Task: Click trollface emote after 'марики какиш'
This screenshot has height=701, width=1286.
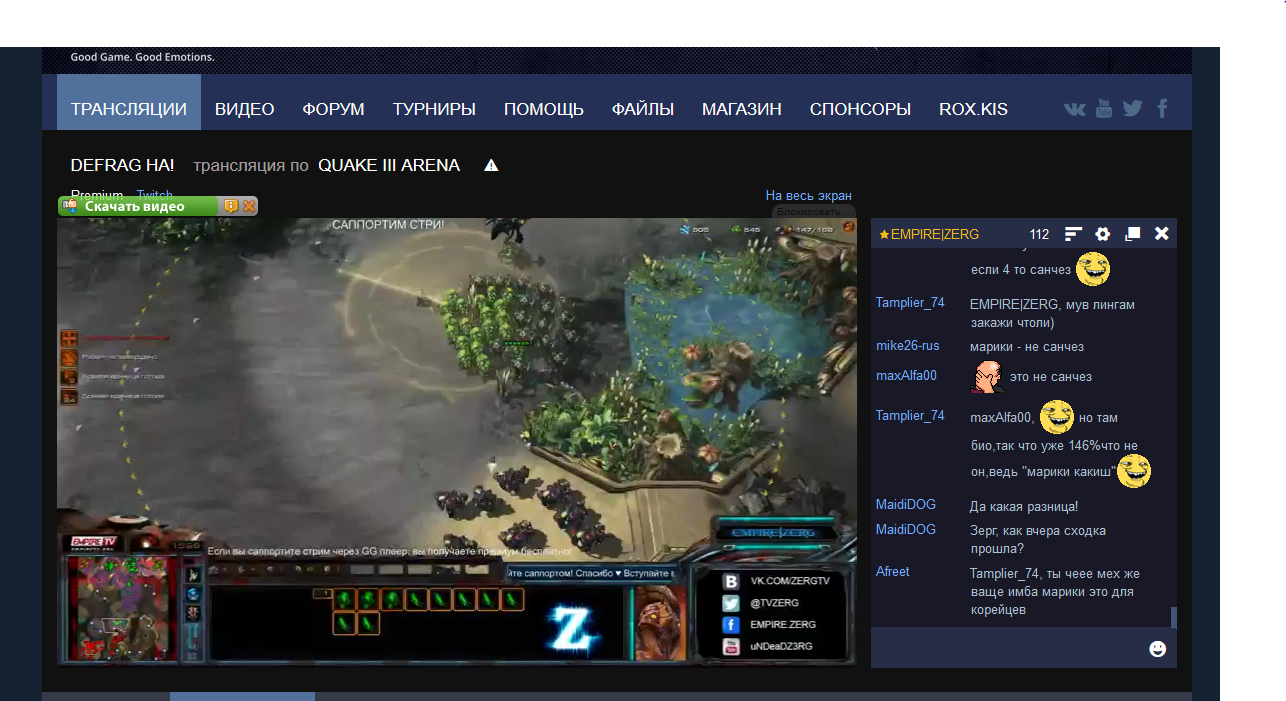Action: 1134,471
